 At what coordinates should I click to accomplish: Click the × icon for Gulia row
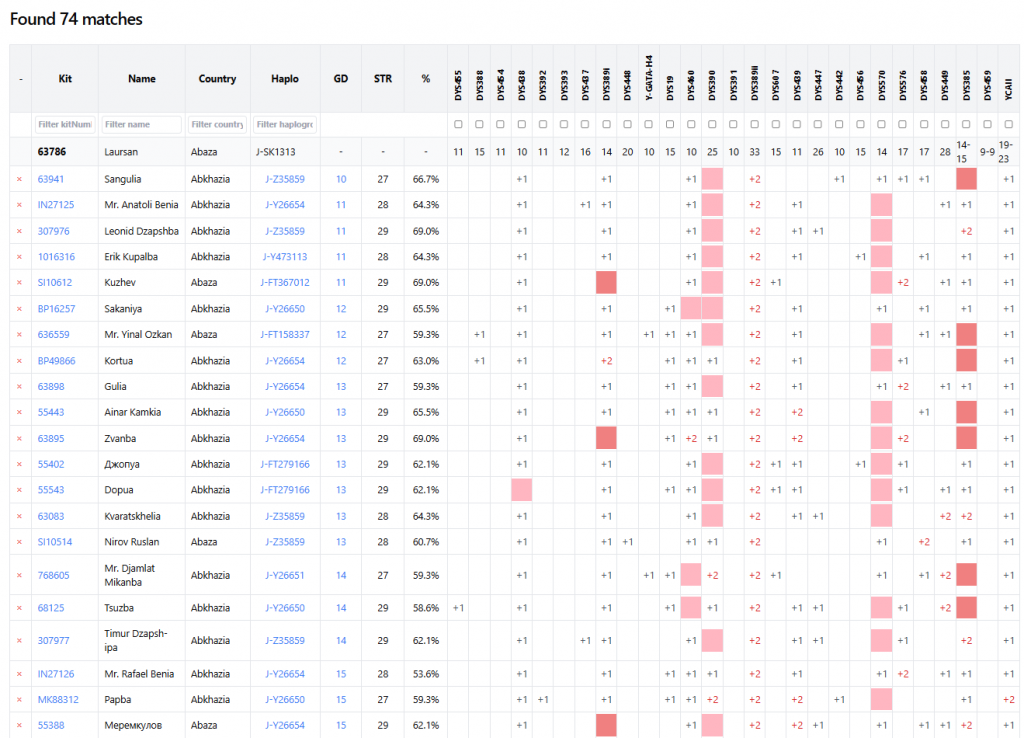(18, 387)
